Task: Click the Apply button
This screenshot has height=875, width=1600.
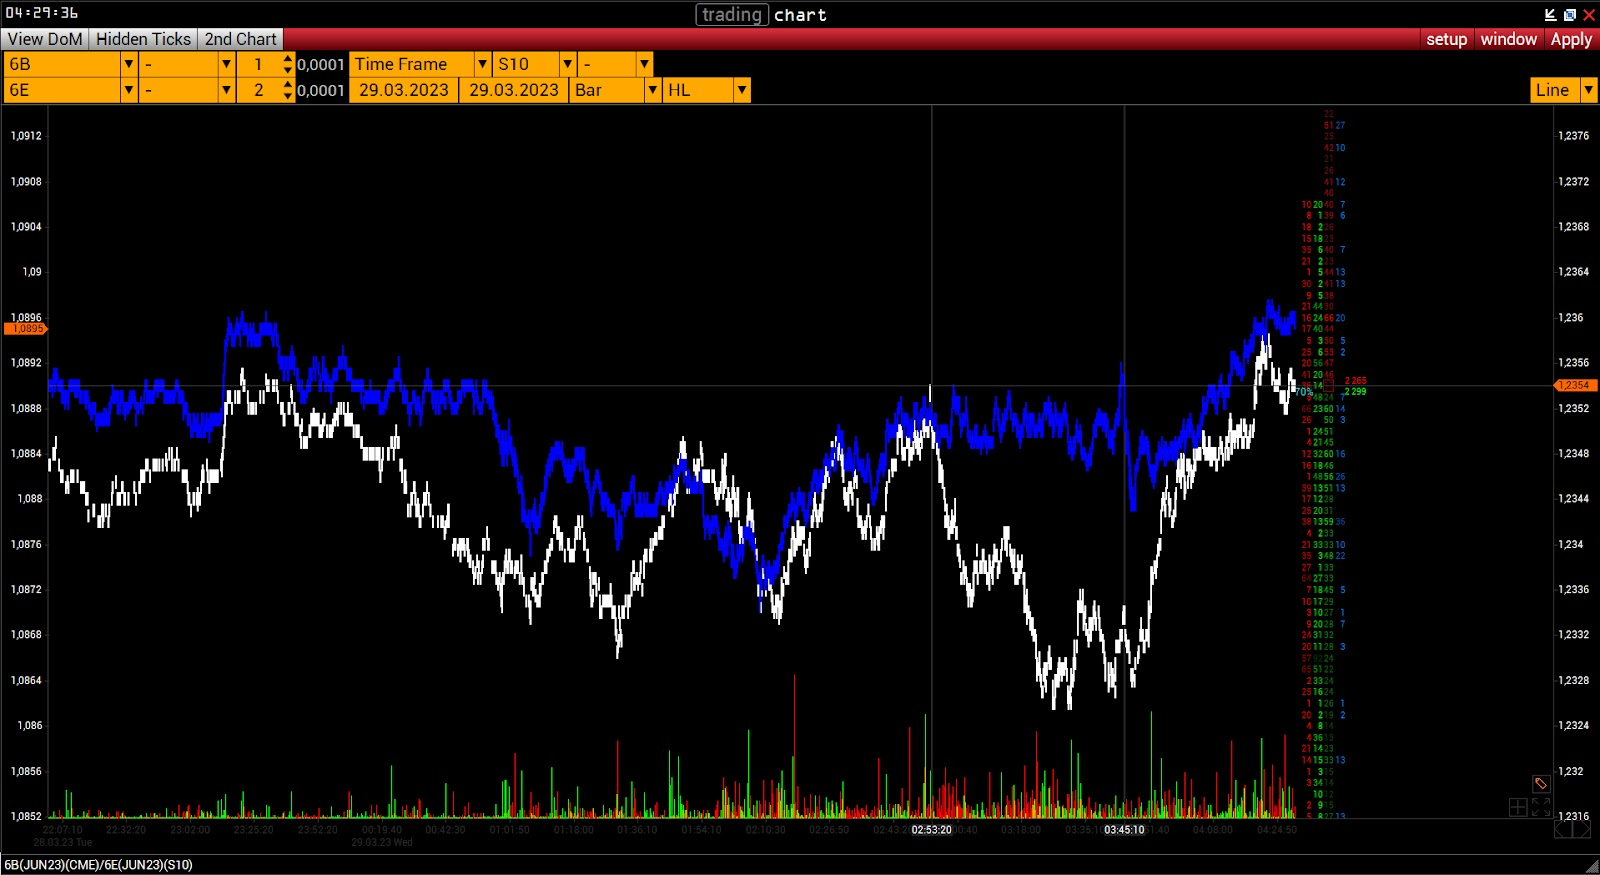Action: point(1571,39)
